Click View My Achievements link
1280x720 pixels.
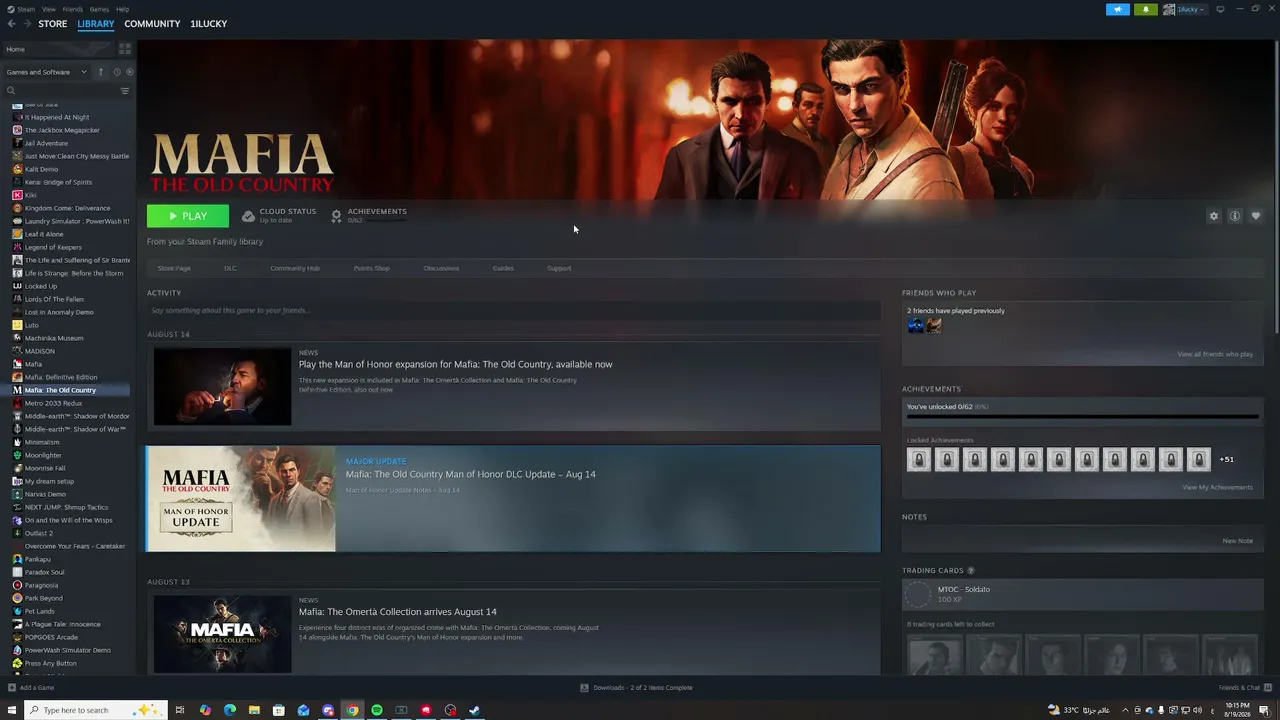click(x=1217, y=487)
